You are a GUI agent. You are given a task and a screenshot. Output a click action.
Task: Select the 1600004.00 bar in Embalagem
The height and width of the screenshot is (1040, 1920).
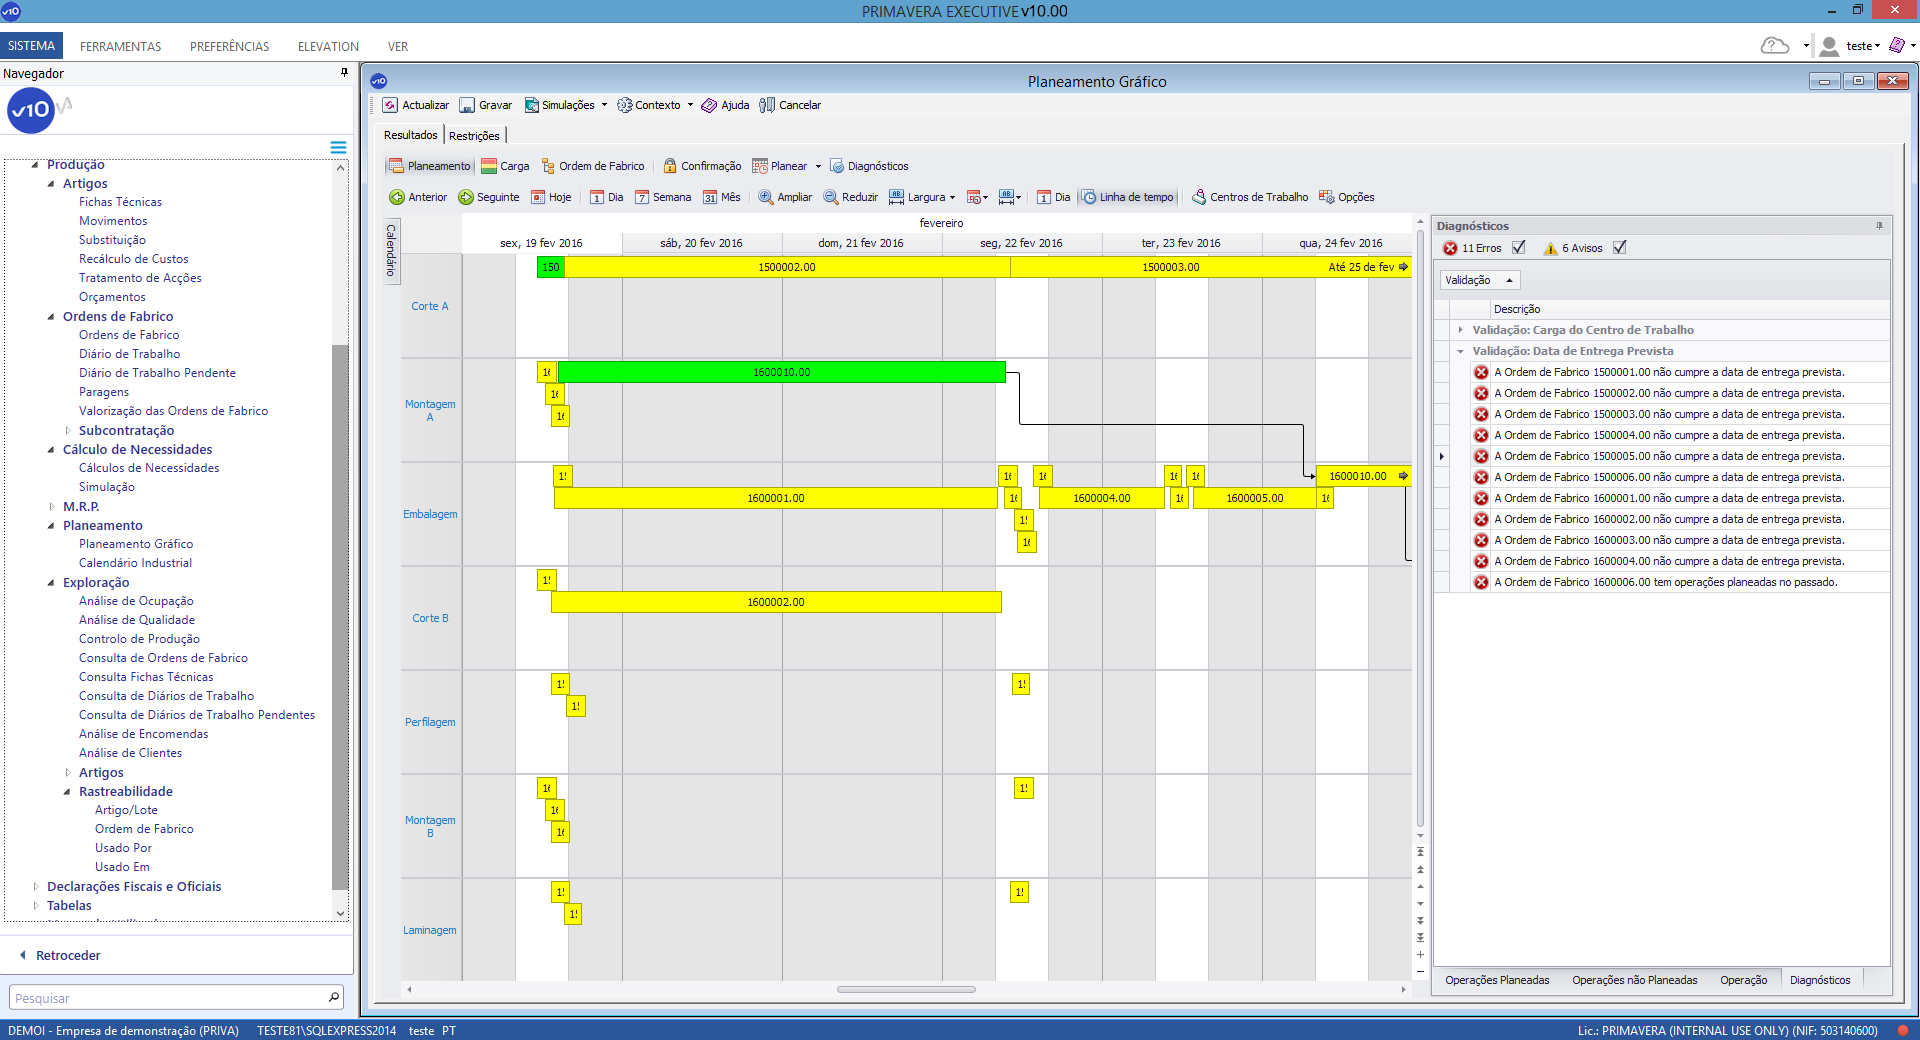[x=1102, y=498]
